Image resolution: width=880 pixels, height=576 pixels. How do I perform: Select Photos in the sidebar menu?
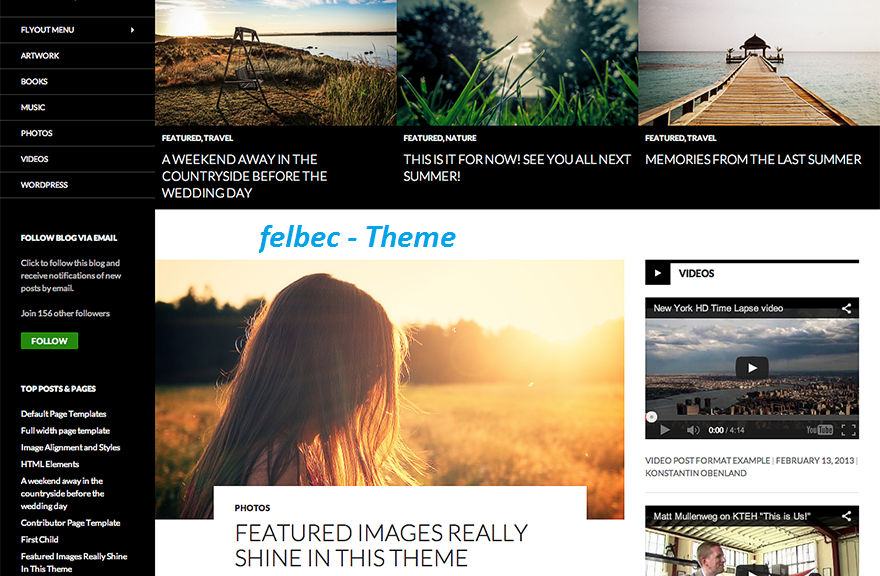point(36,133)
